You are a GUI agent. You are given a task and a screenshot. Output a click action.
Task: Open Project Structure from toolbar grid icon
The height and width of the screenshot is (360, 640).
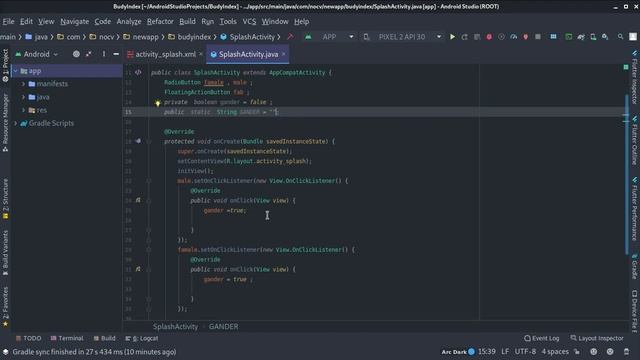[x=553, y=37]
